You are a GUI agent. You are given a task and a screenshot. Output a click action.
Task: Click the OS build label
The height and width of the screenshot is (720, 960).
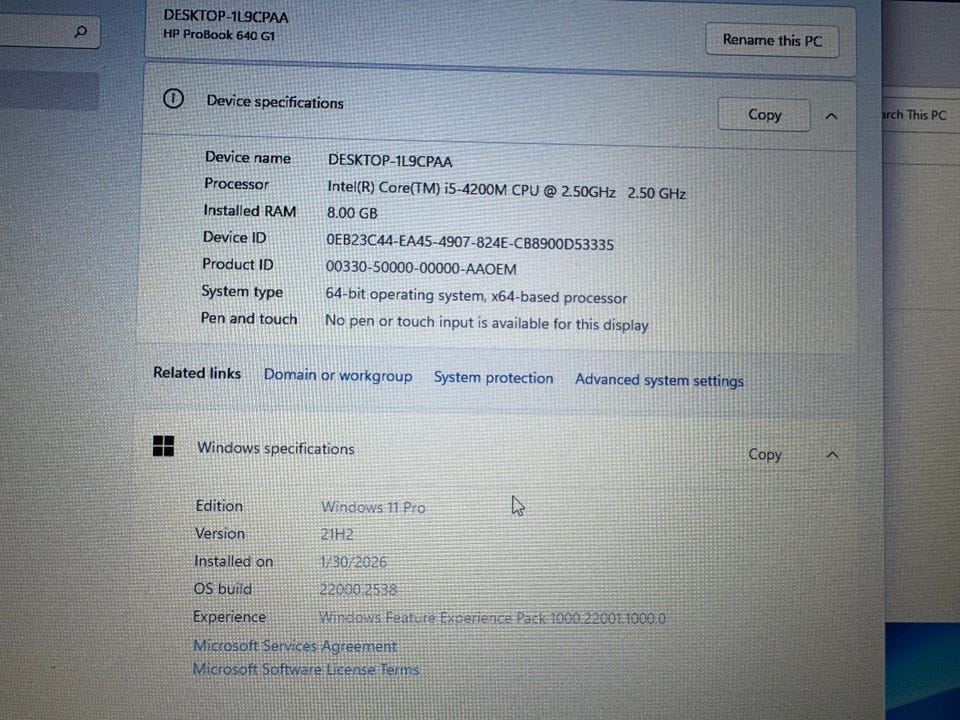click(223, 589)
